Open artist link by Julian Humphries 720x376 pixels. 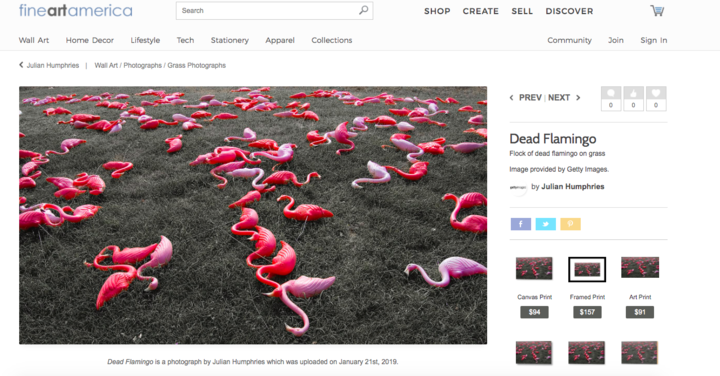(x=573, y=186)
